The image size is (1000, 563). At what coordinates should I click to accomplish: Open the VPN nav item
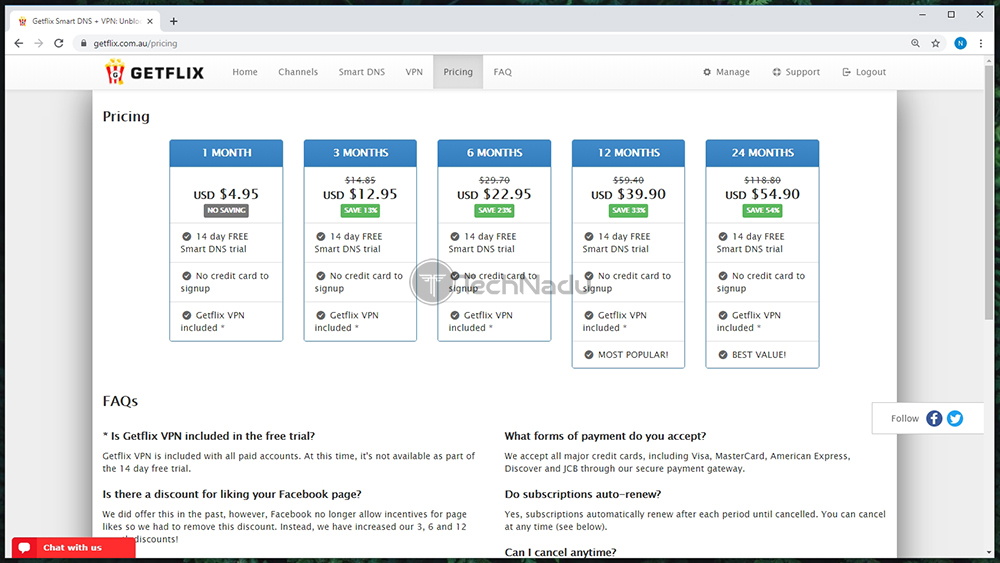pyautogui.click(x=414, y=72)
